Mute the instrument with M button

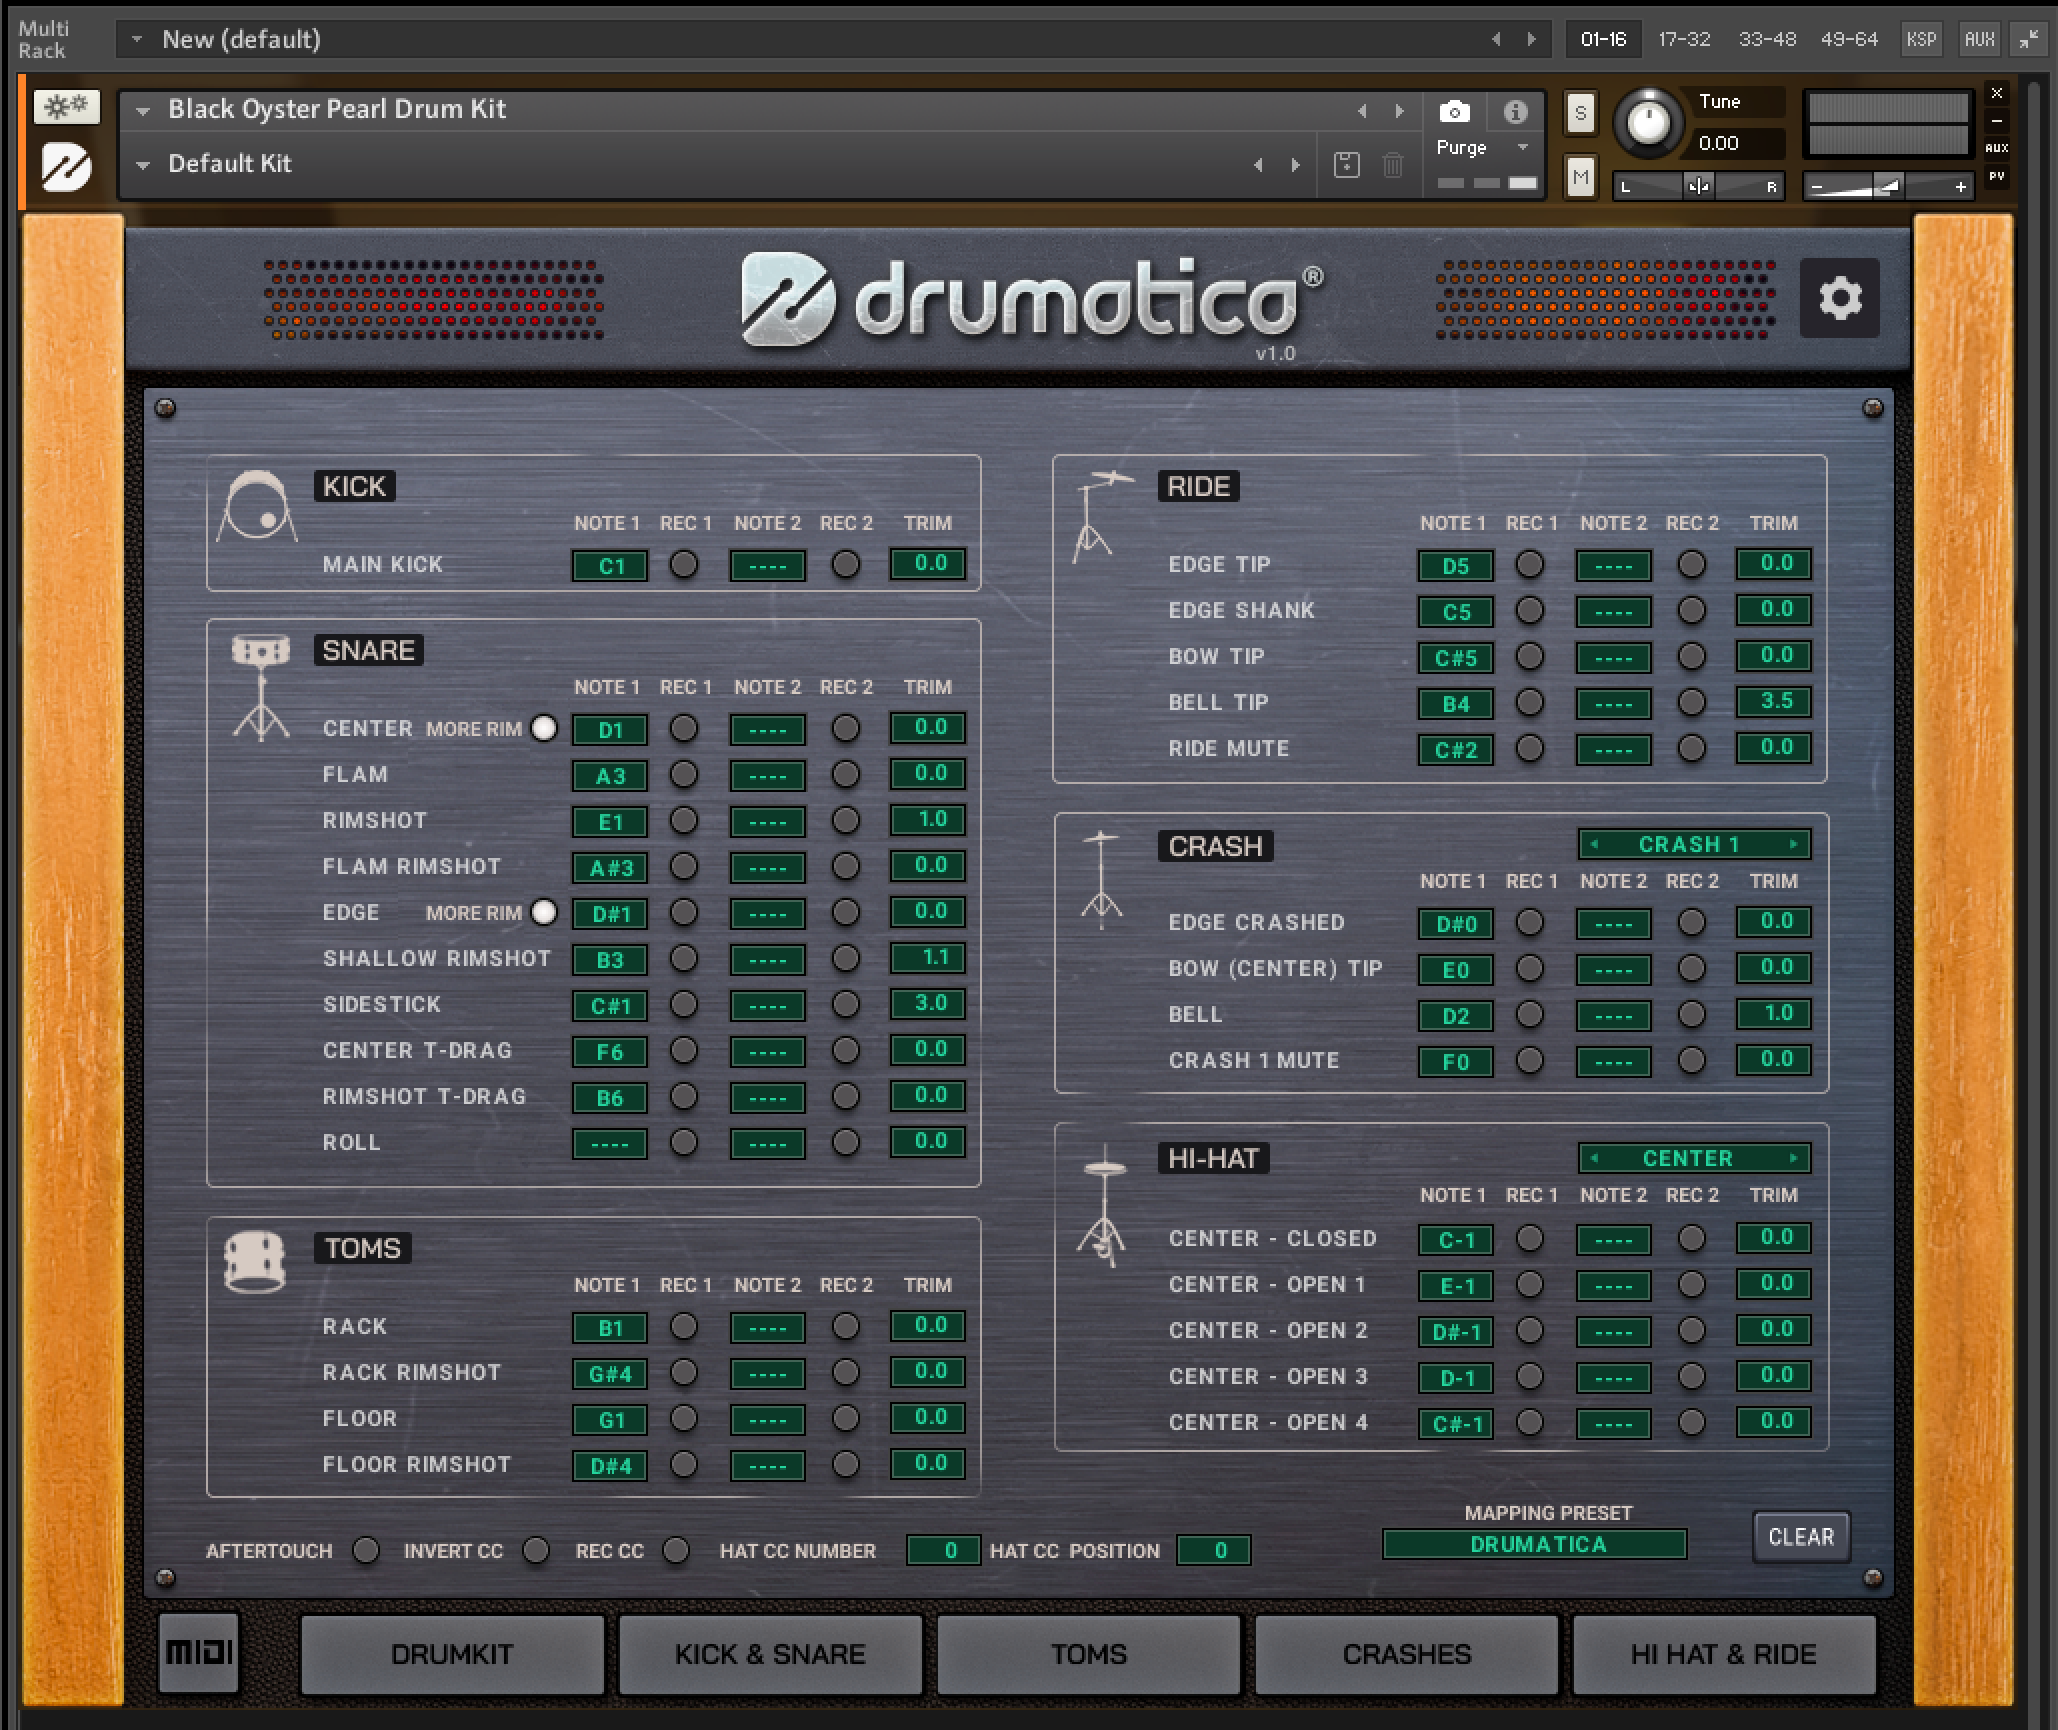(x=1580, y=178)
